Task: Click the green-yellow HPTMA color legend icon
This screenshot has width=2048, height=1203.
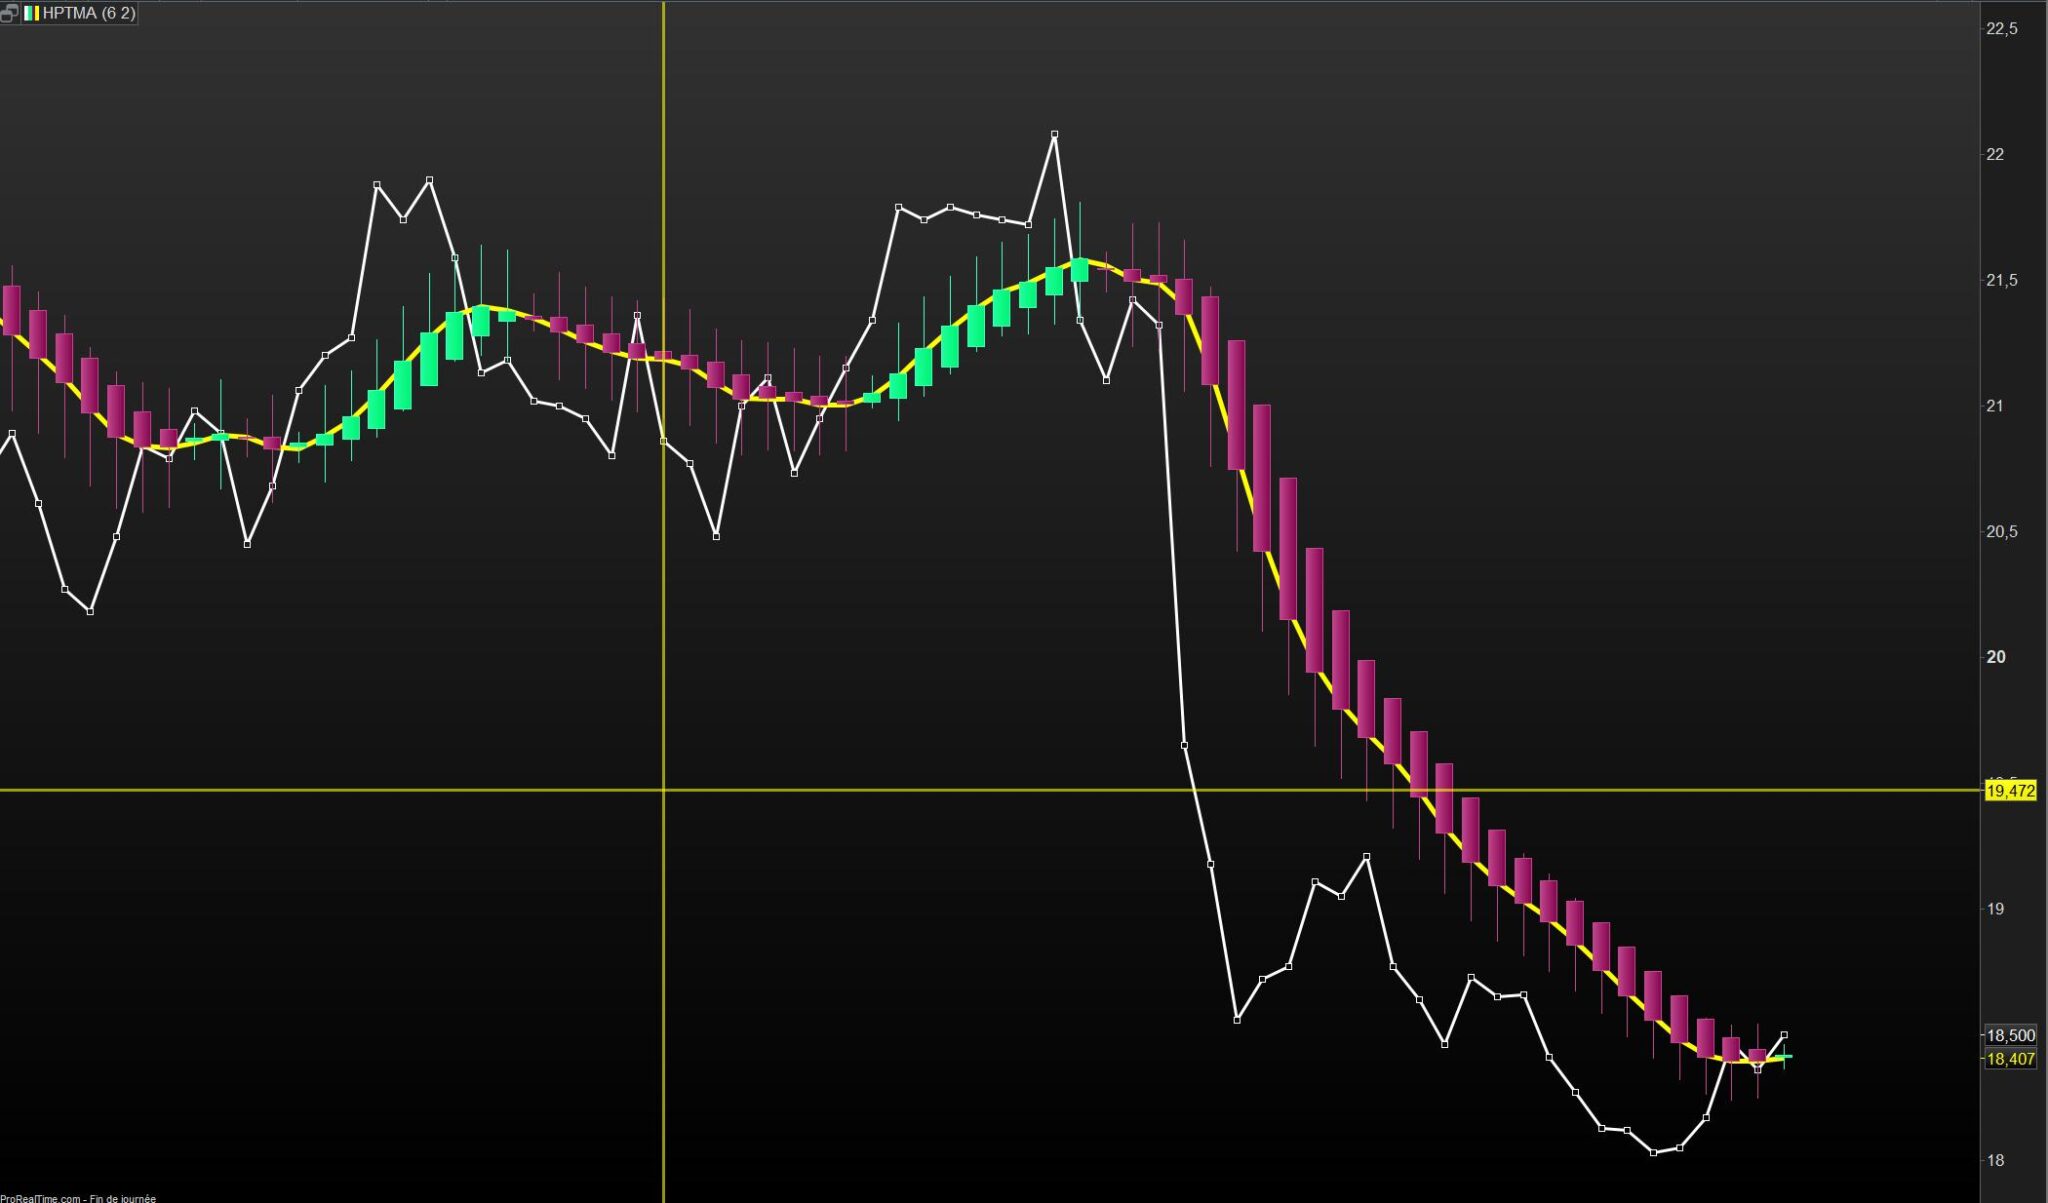Action: point(32,13)
